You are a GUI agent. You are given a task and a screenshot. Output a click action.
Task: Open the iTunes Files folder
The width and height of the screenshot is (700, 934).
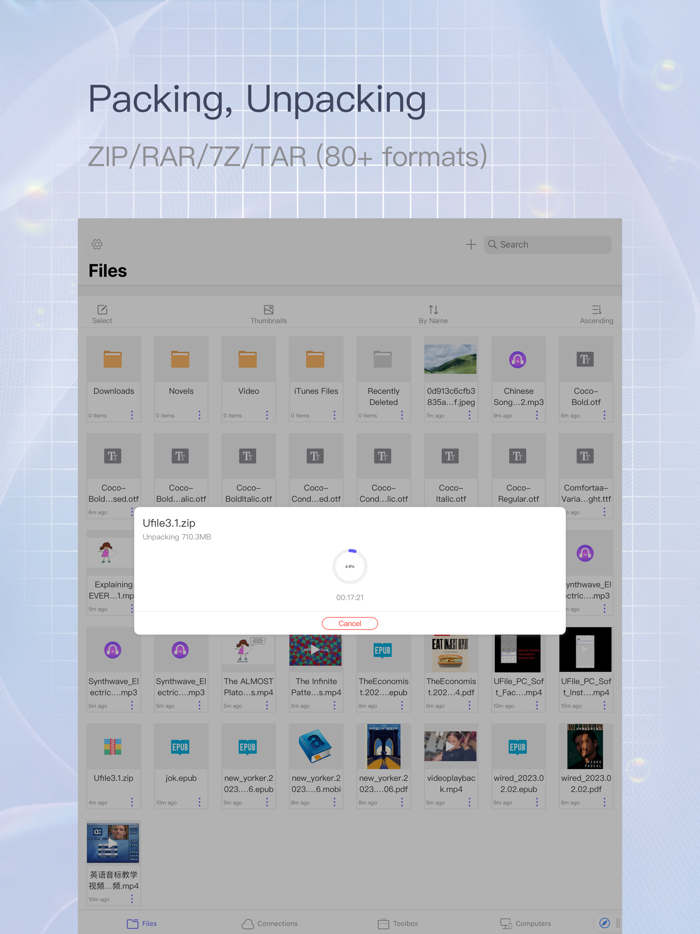(x=316, y=379)
